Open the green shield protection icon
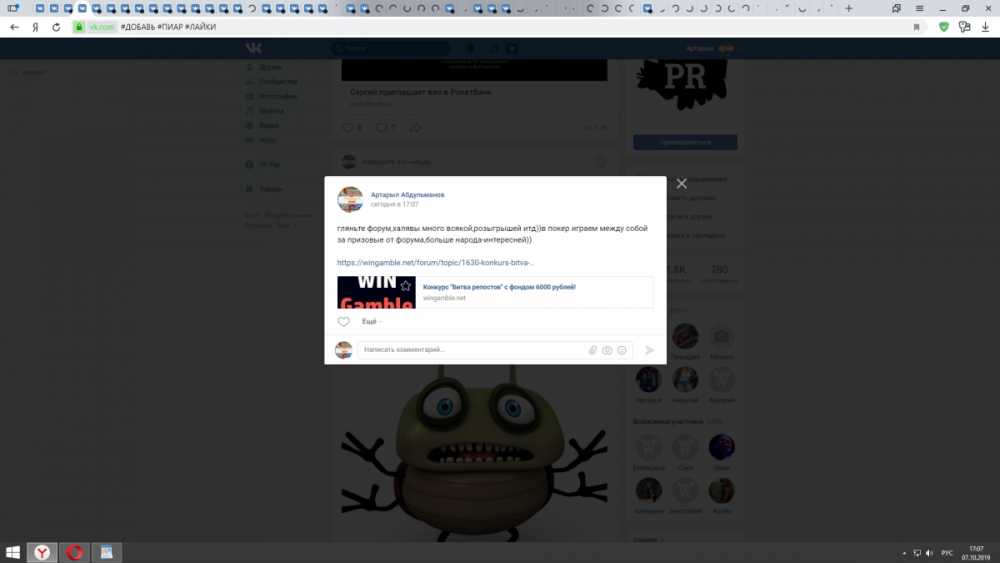1000x563 pixels. (944, 27)
